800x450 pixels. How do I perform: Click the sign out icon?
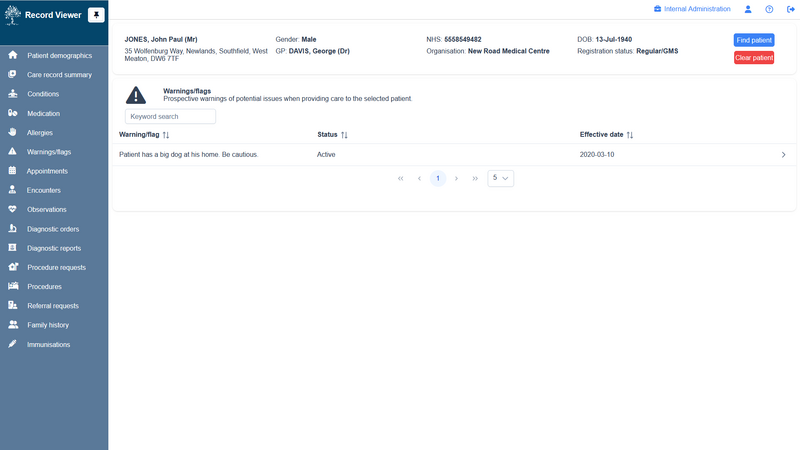click(x=790, y=9)
